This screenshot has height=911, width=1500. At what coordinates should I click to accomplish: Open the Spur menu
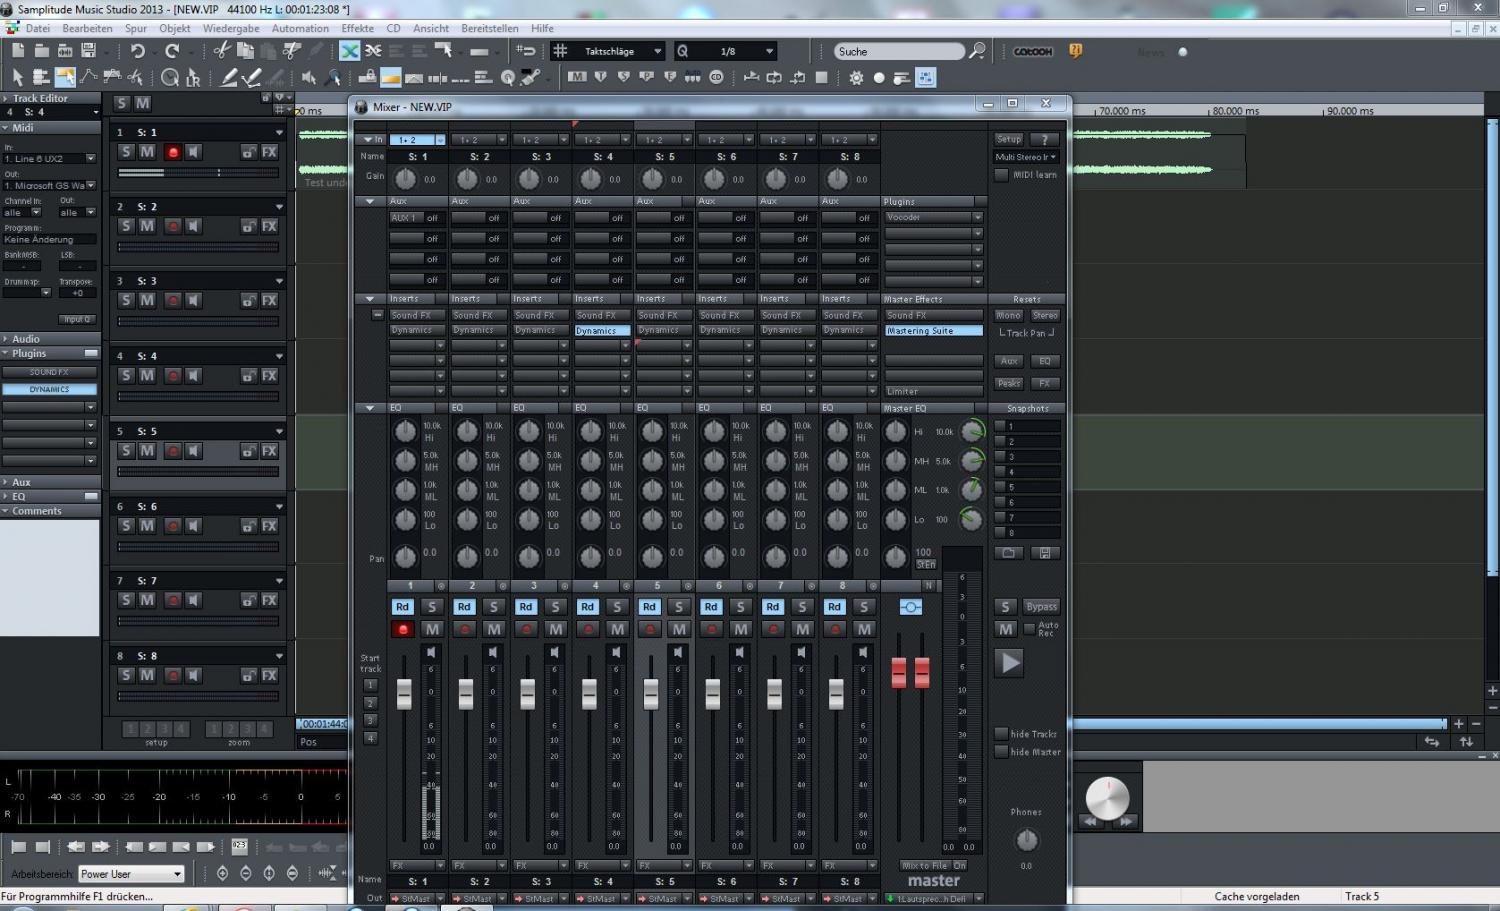(x=136, y=28)
